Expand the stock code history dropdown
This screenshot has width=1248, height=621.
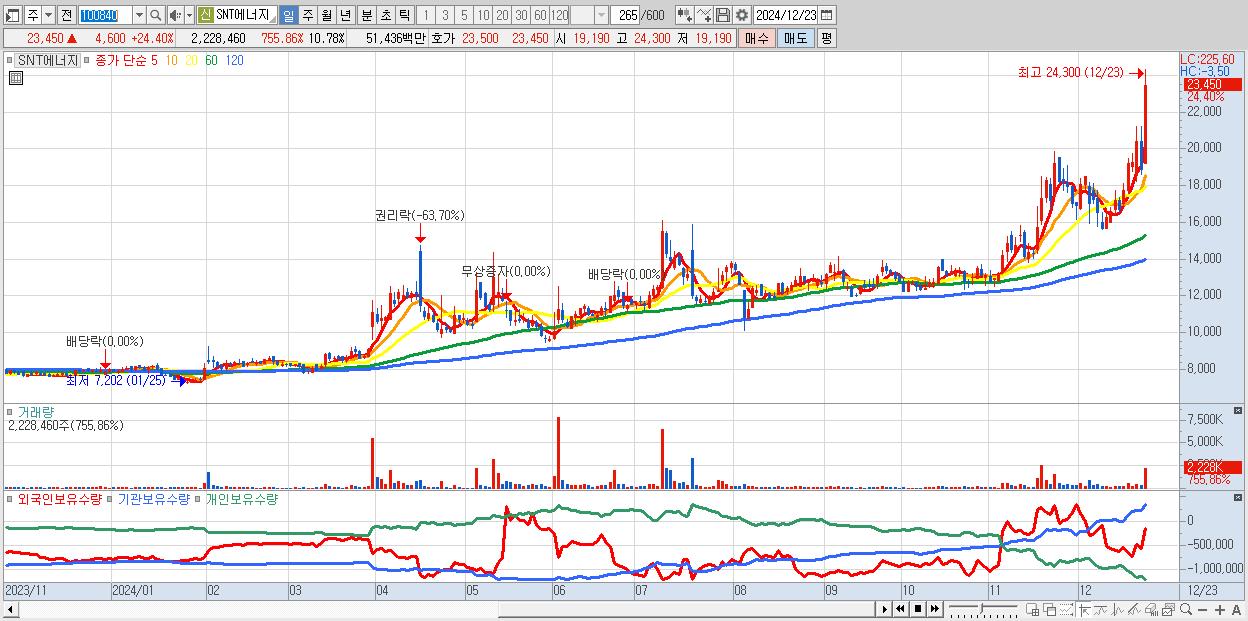click(x=139, y=15)
